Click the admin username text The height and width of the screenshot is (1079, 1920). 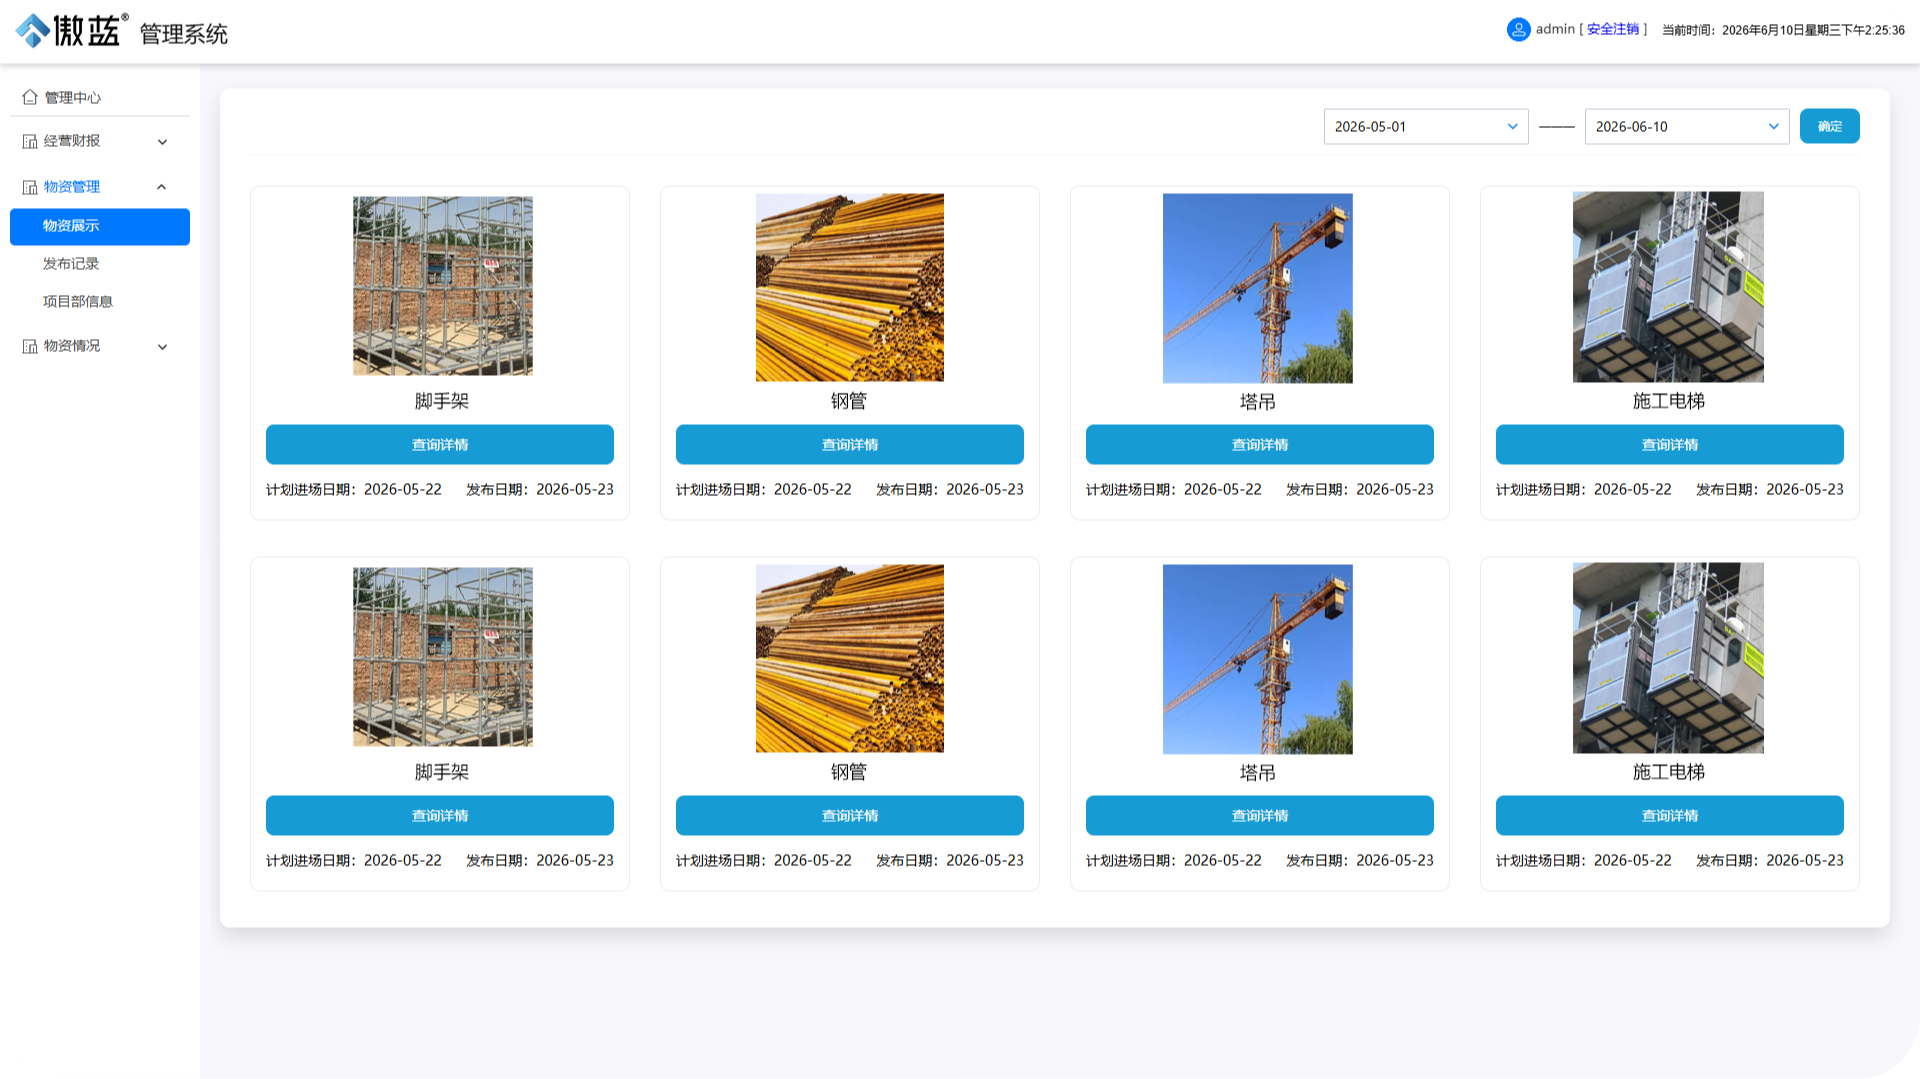[x=1555, y=29]
